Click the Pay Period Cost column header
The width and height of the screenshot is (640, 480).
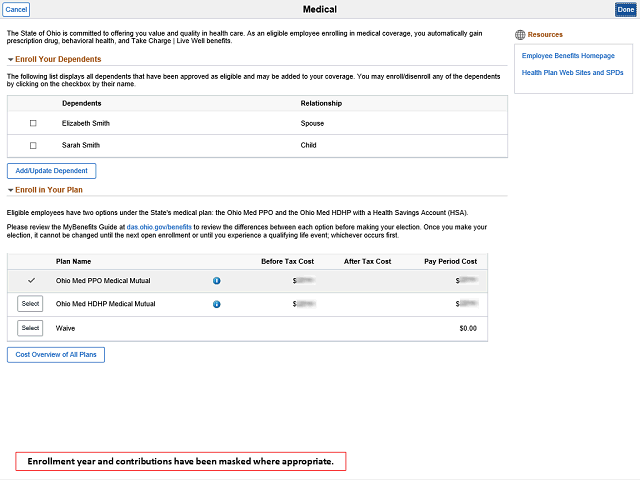(x=450, y=261)
